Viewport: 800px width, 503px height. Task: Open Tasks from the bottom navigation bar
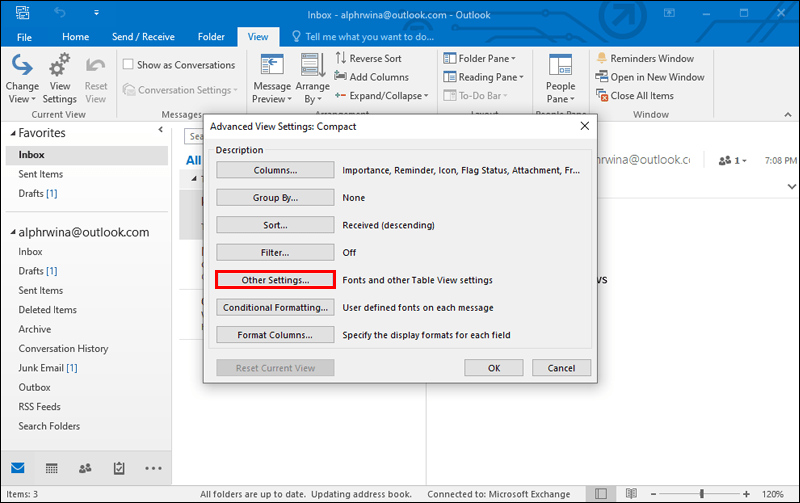coord(119,468)
